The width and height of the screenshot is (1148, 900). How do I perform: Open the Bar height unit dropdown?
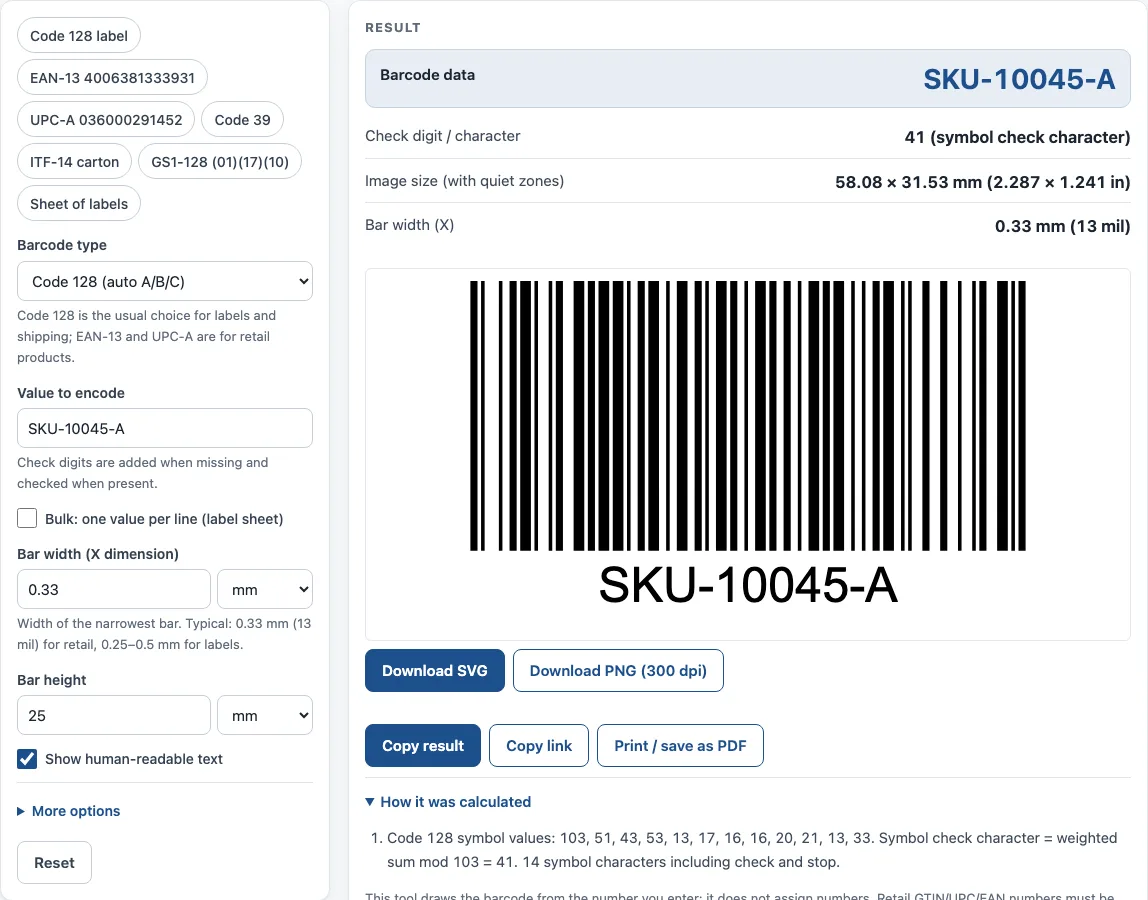[x=265, y=715]
